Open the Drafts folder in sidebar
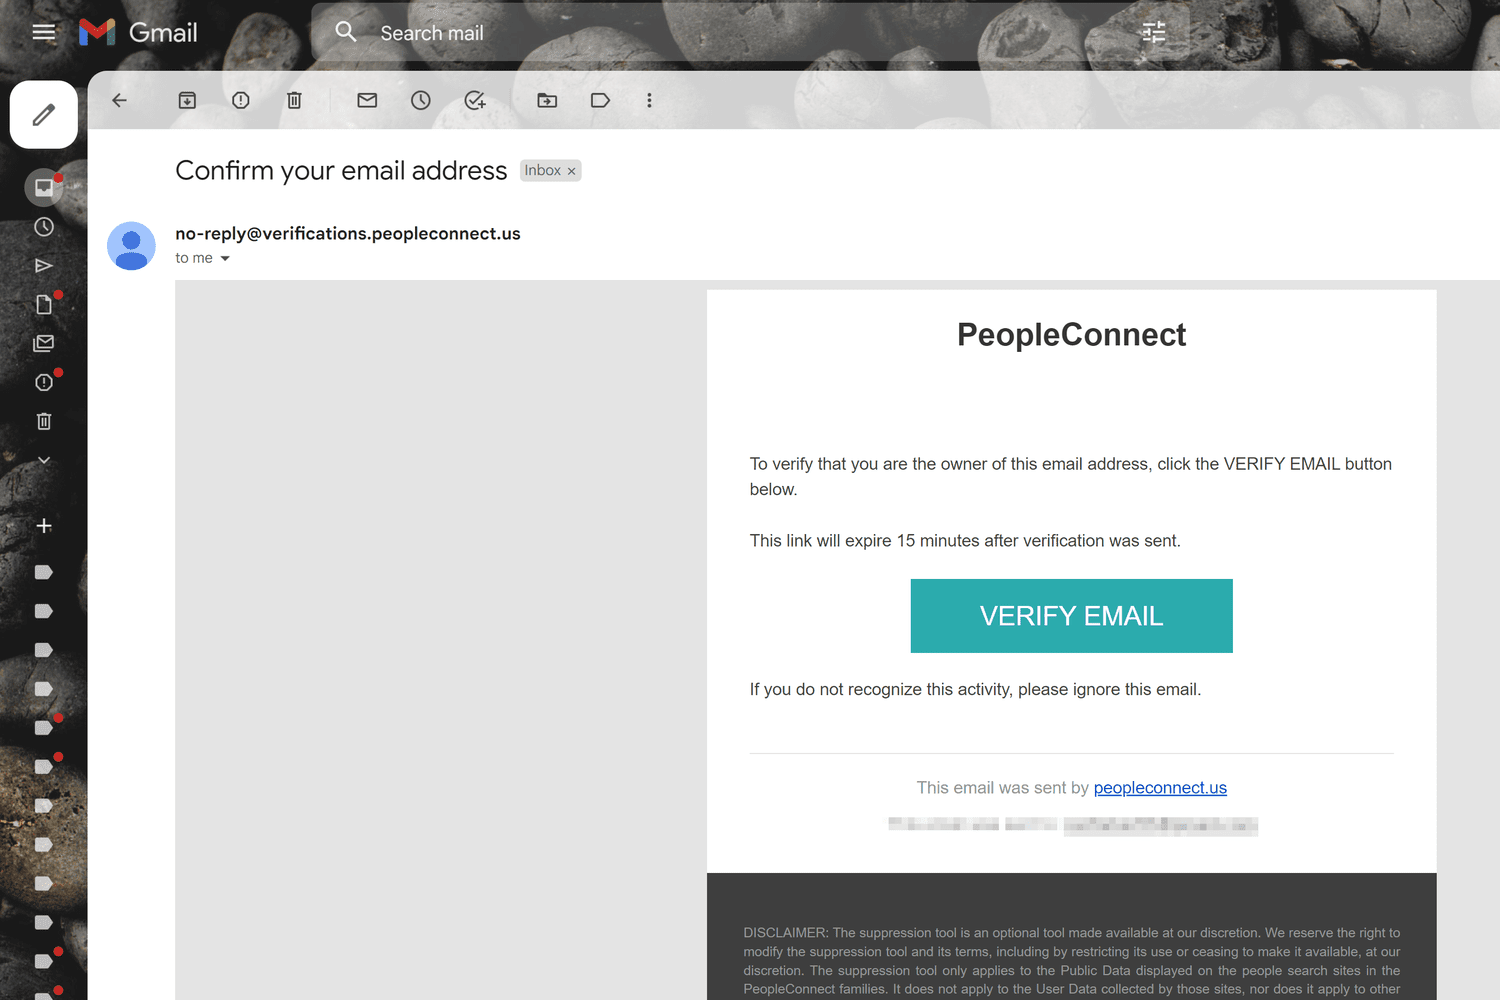1500x1000 pixels. tap(44, 304)
